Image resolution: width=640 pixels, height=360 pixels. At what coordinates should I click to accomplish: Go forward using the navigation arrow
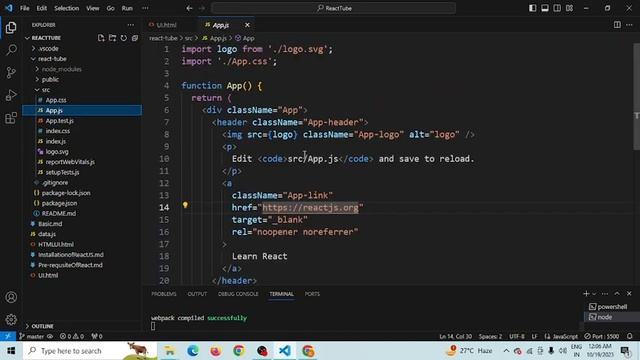coord(202,8)
